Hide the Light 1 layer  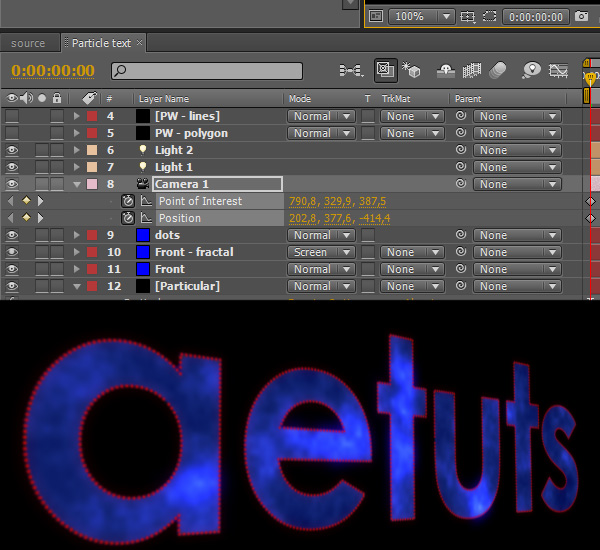pos(12,167)
